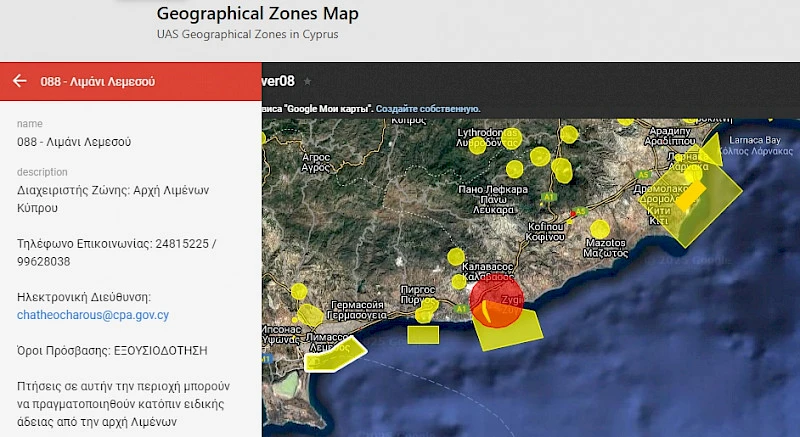Viewport: 800px width, 437px height.
Task: Click the yellow hexagon zone north of Limassol
Action: (x=310, y=315)
